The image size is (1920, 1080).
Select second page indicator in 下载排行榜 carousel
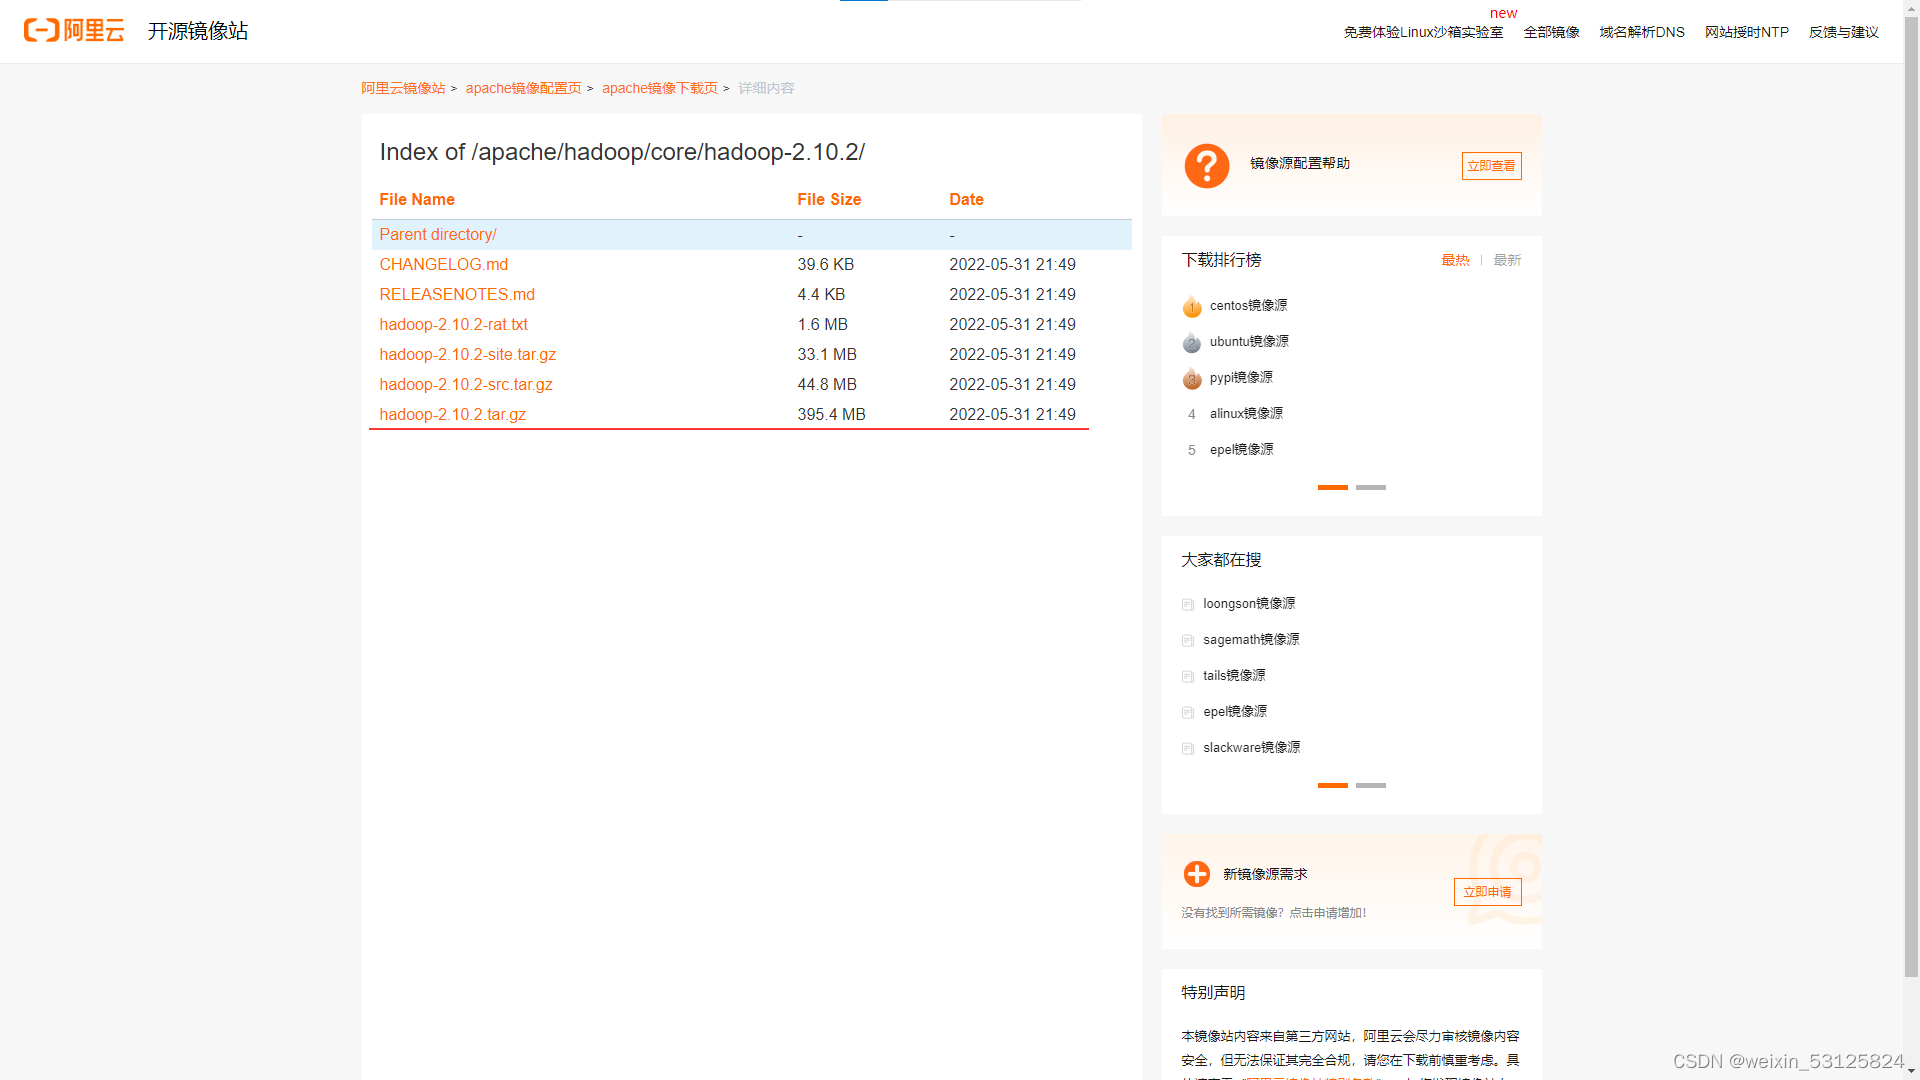(x=1370, y=487)
